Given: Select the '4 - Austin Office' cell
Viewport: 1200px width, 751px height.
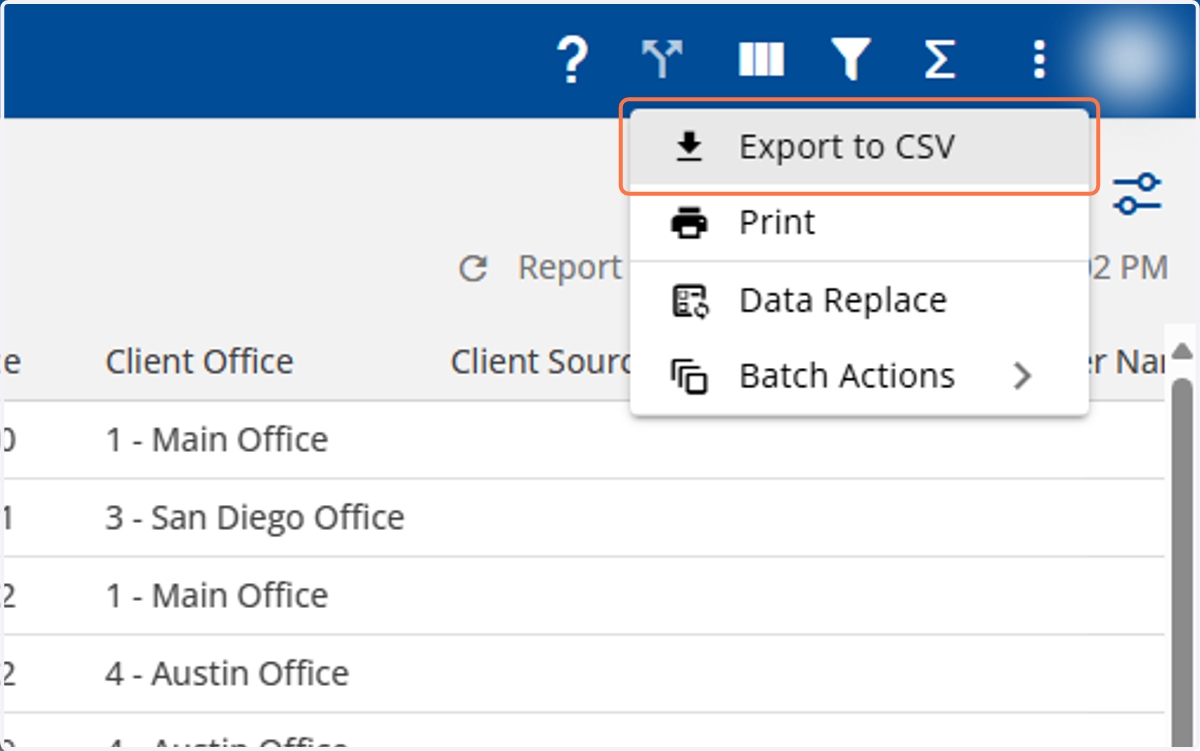Looking at the screenshot, I should (227, 673).
